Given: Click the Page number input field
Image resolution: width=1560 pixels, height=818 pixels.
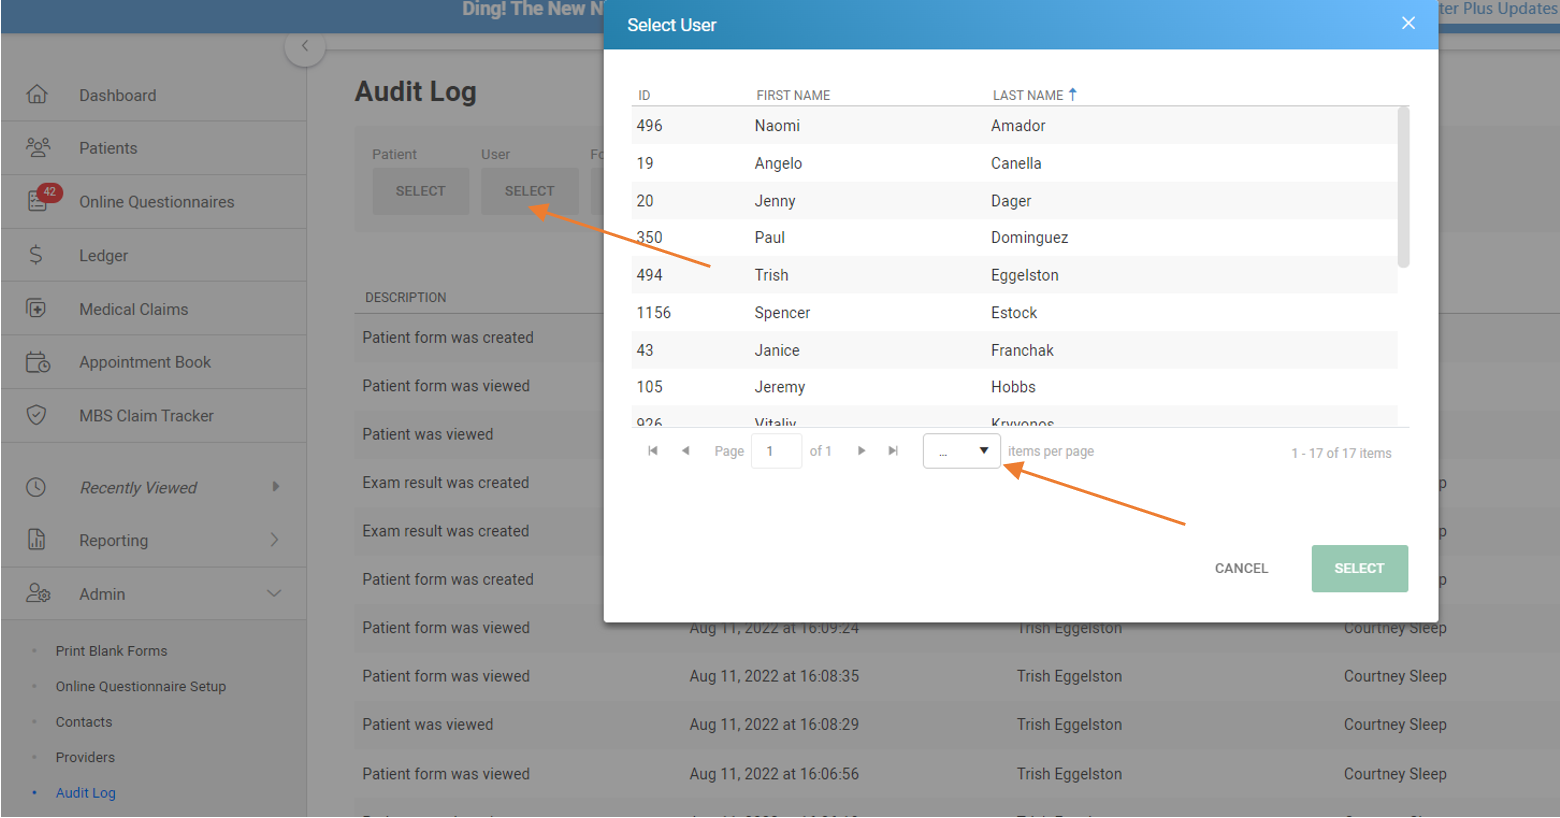Looking at the screenshot, I should pyautogui.click(x=776, y=450).
